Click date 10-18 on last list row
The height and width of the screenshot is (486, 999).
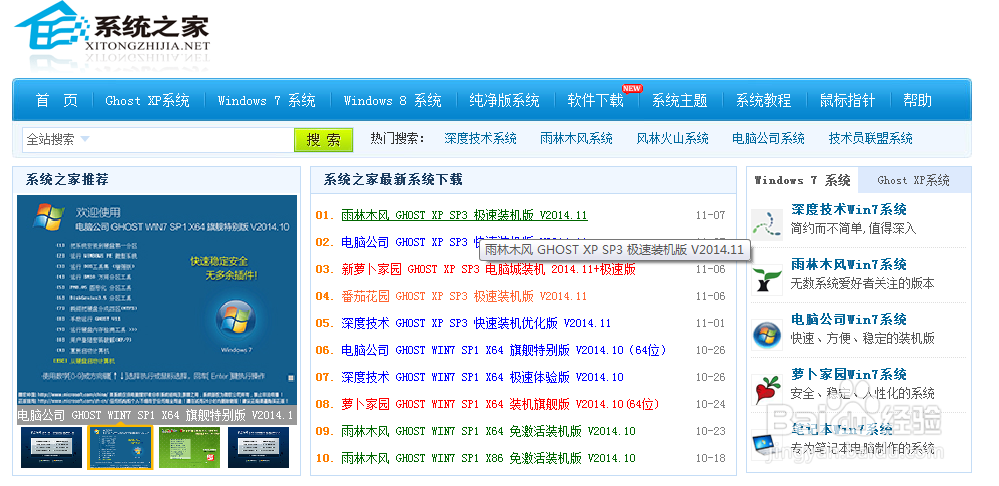pyautogui.click(x=710, y=458)
